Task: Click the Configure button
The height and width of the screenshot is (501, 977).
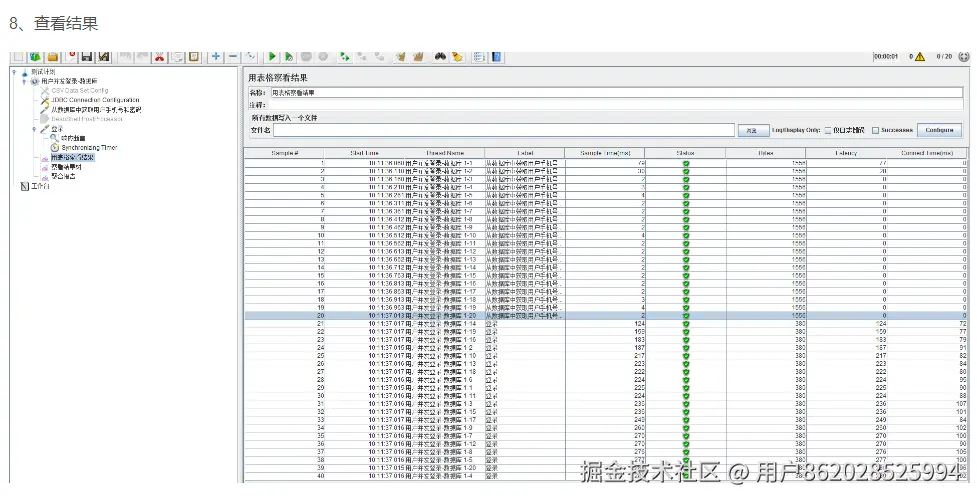Action: [x=939, y=130]
